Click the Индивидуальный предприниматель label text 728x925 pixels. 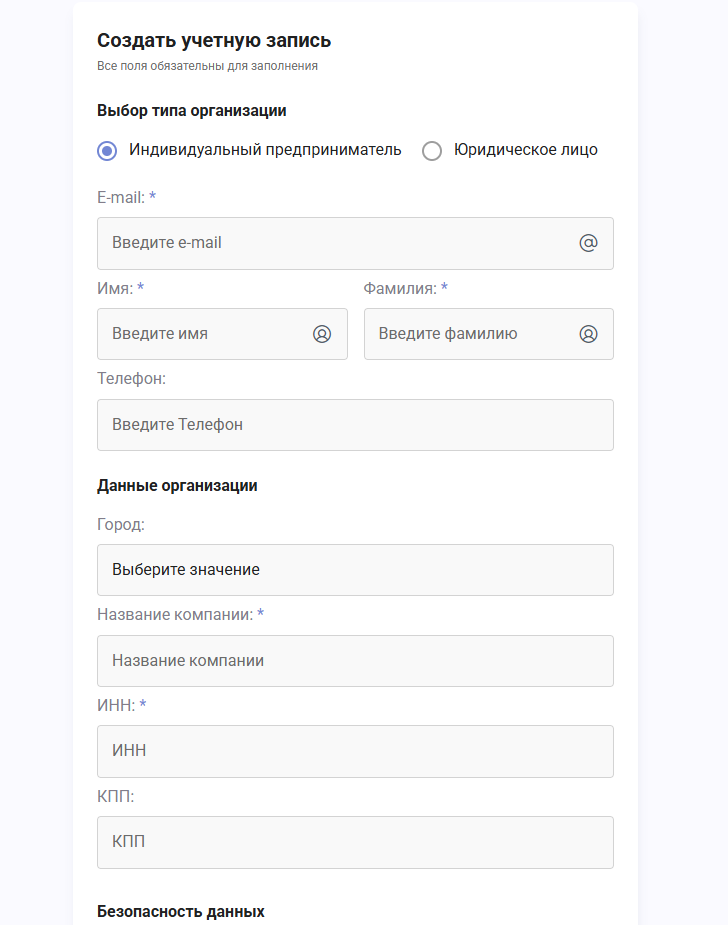(x=265, y=150)
